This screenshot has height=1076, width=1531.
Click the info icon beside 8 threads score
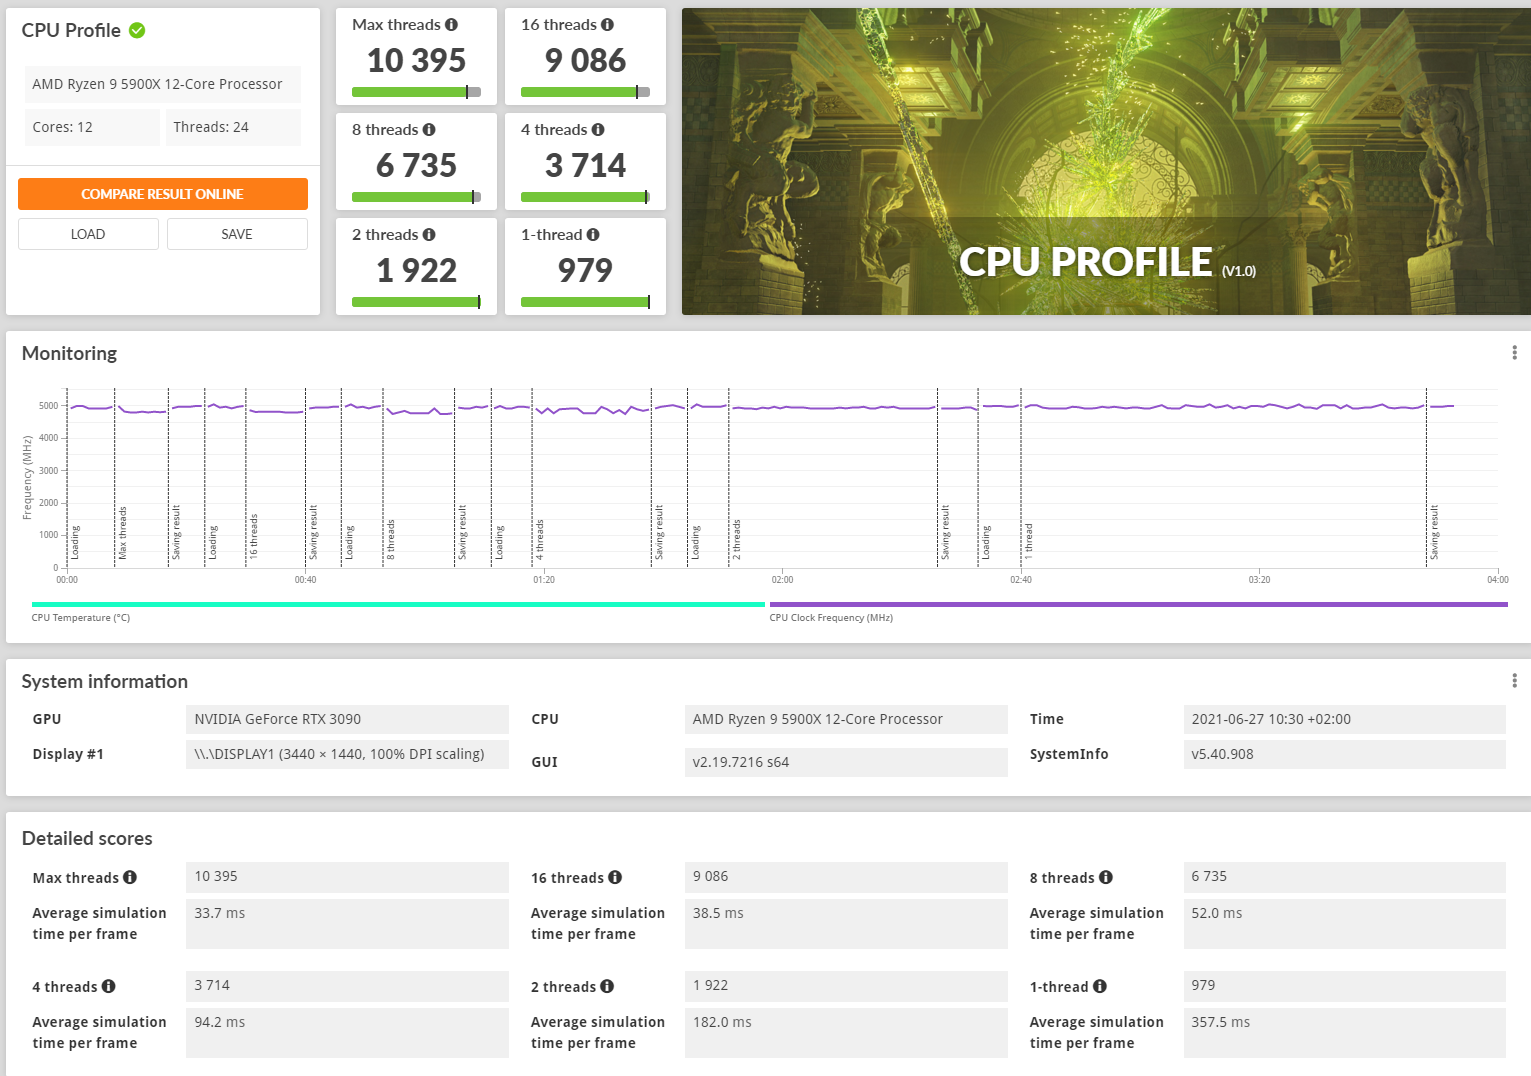430,129
